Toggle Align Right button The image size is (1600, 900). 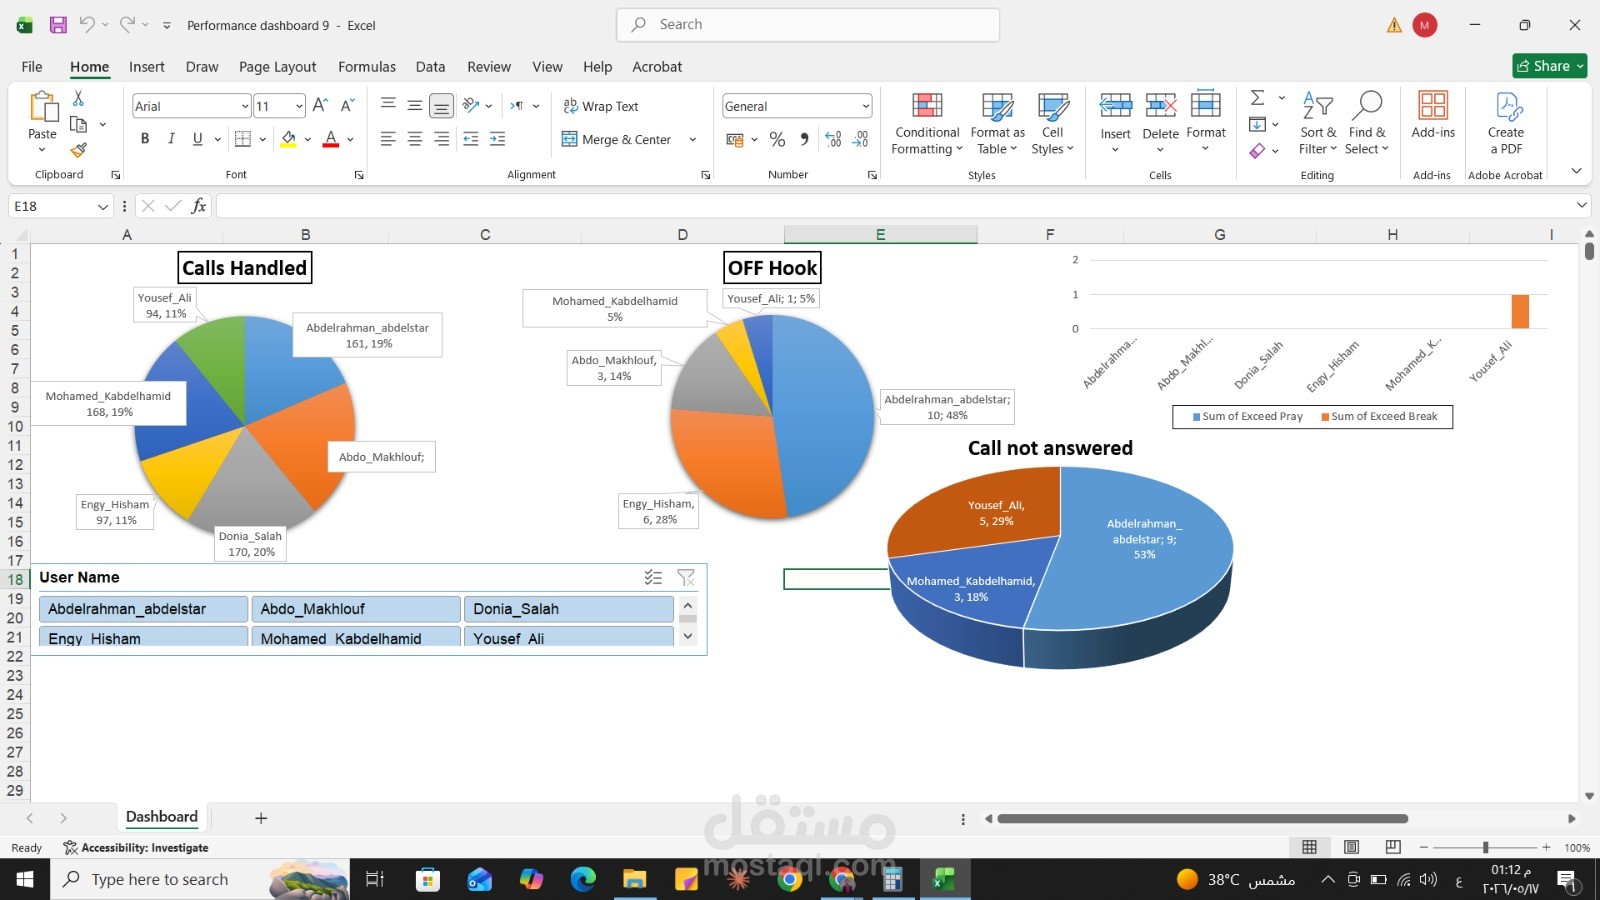[x=441, y=139]
